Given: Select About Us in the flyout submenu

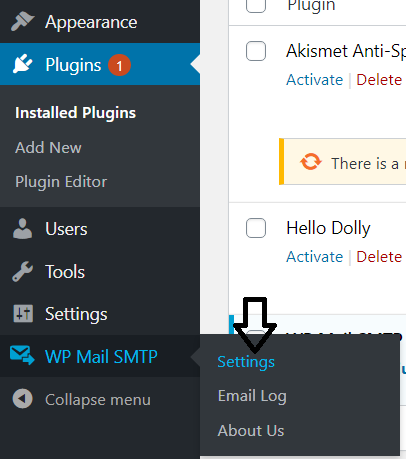Looking at the screenshot, I should tap(251, 431).
